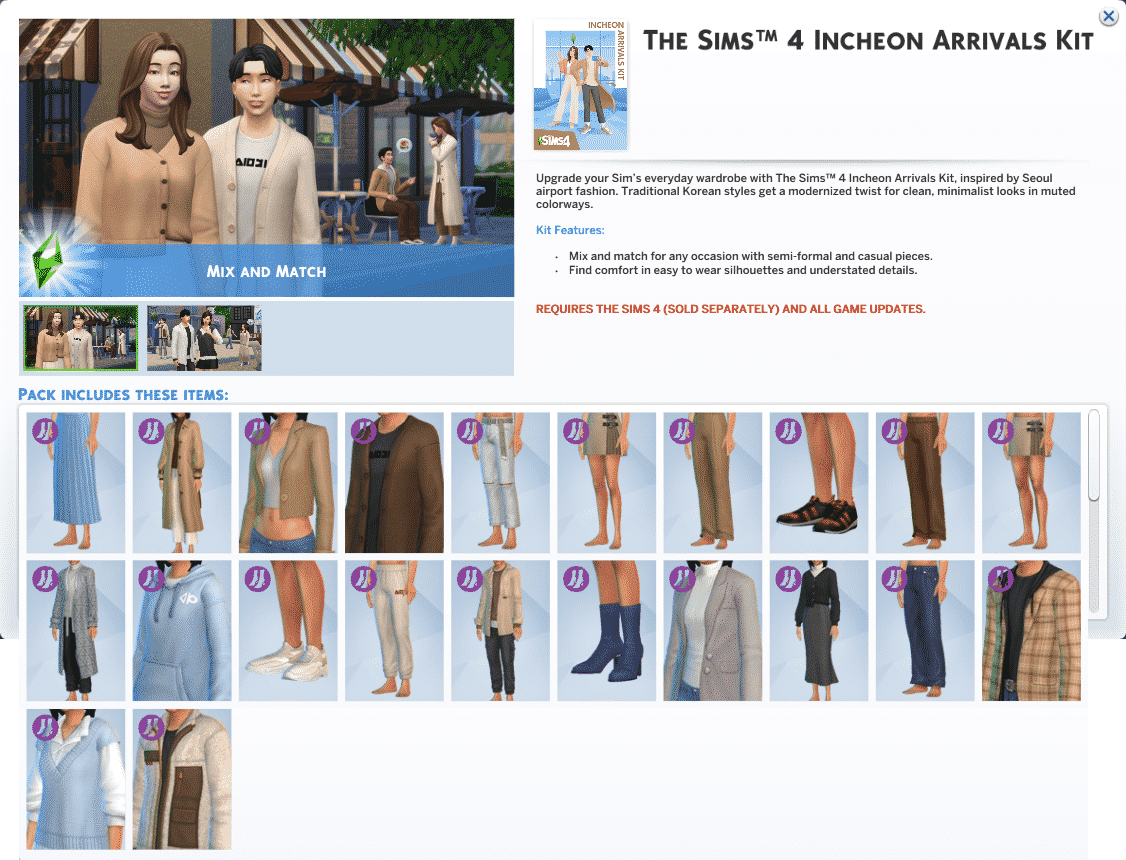1126x860 pixels.
Task: Click the purple category badge on sweater vest
Action: (45, 727)
